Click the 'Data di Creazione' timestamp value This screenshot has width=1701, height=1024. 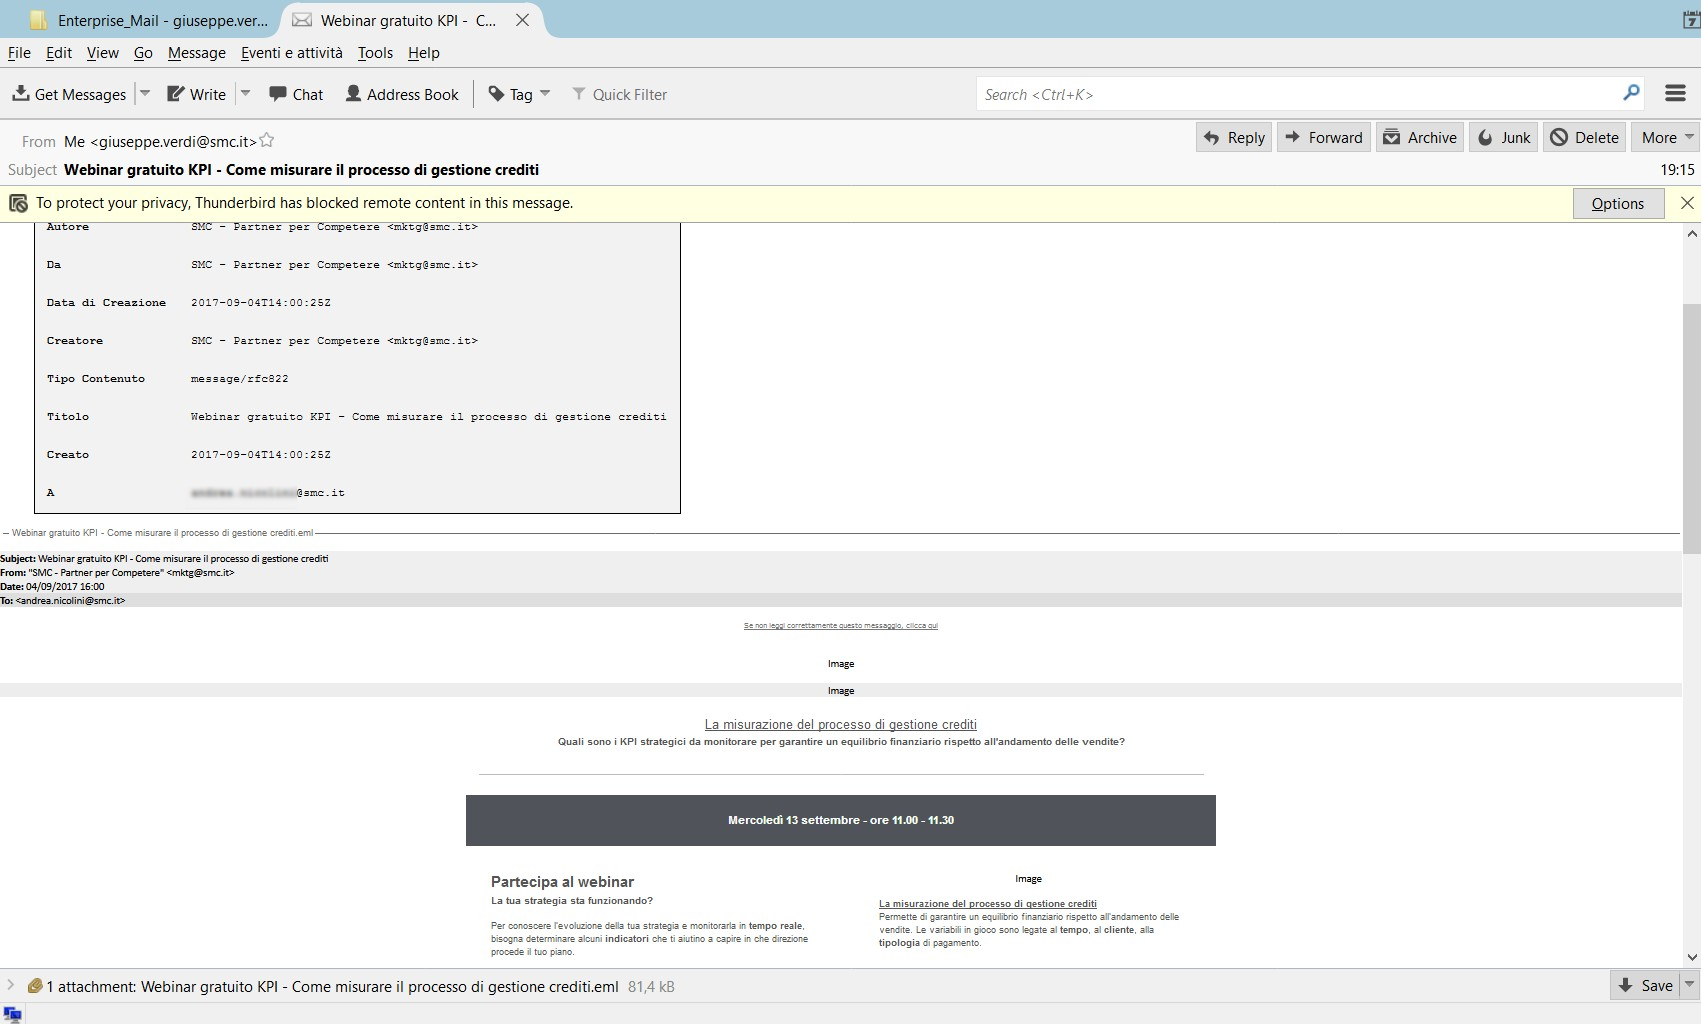261,303
